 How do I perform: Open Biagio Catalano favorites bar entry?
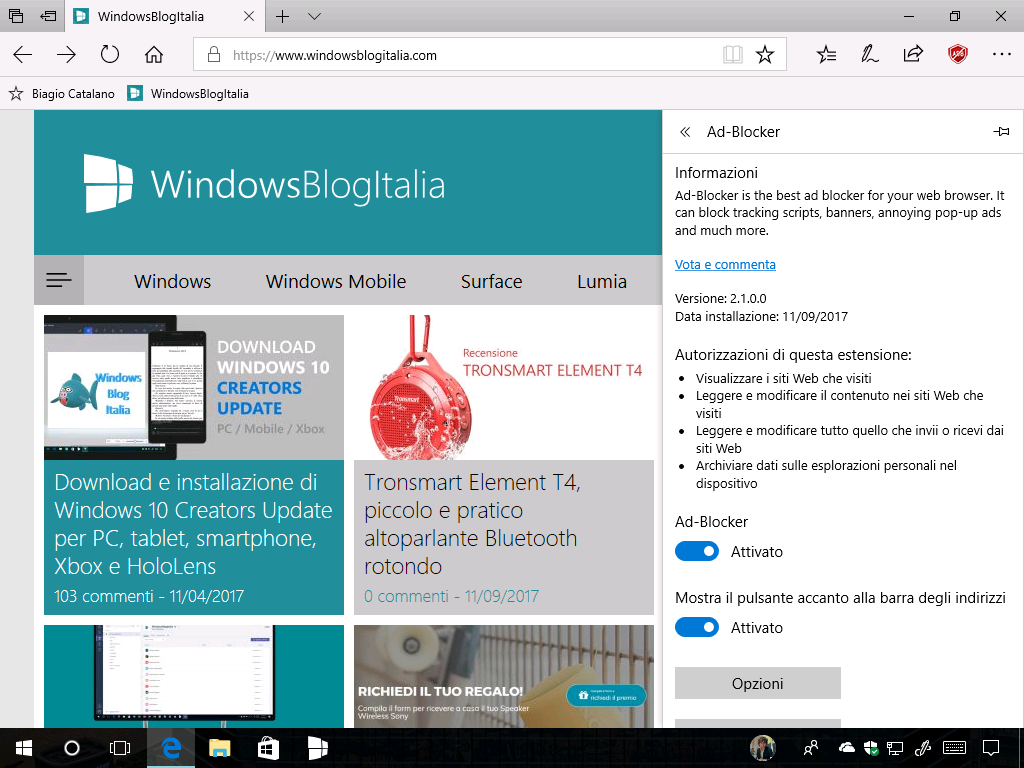point(61,93)
